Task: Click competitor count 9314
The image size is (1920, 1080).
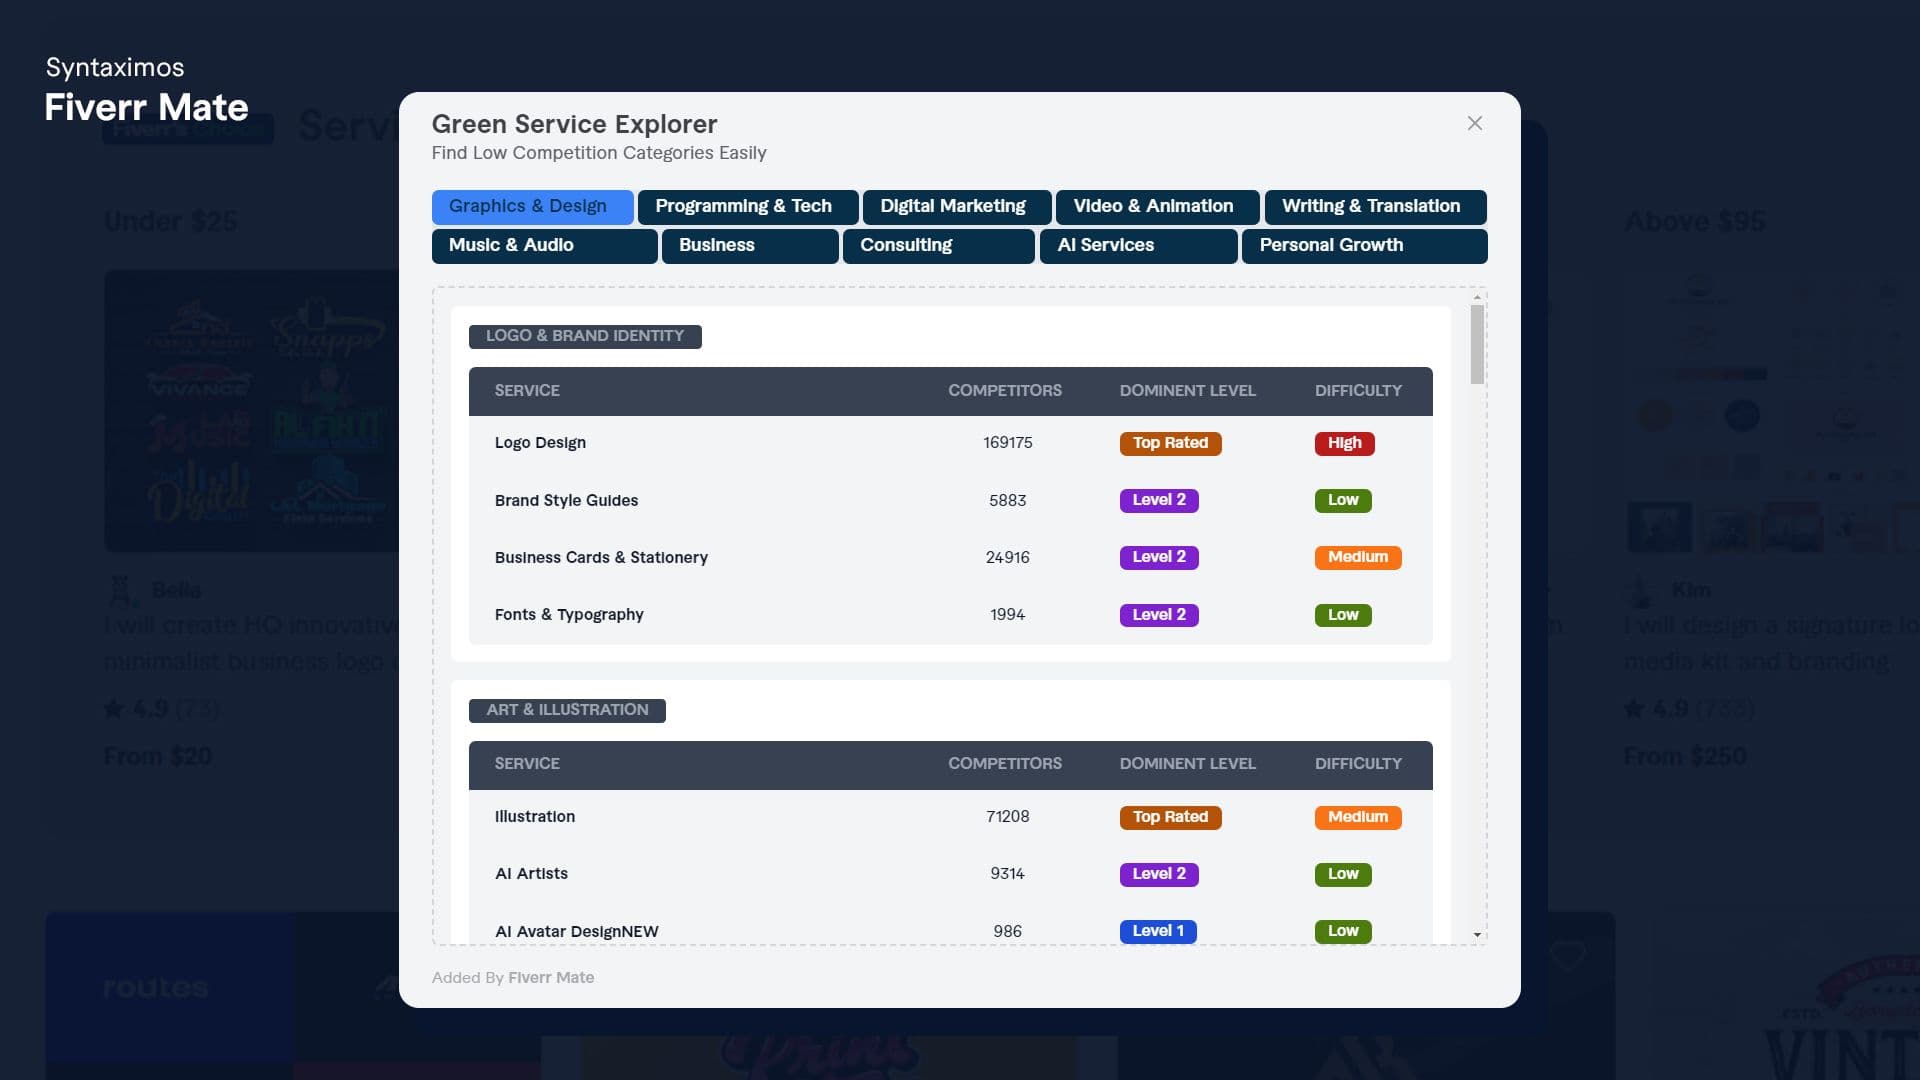Action: [1007, 874]
